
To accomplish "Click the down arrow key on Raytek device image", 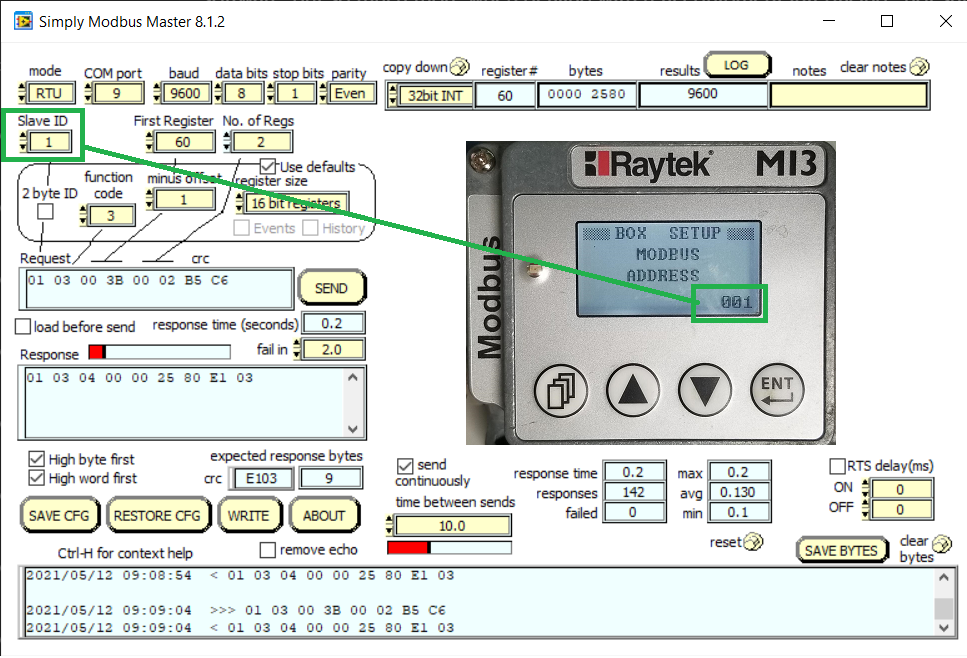I will [x=705, y=391].
